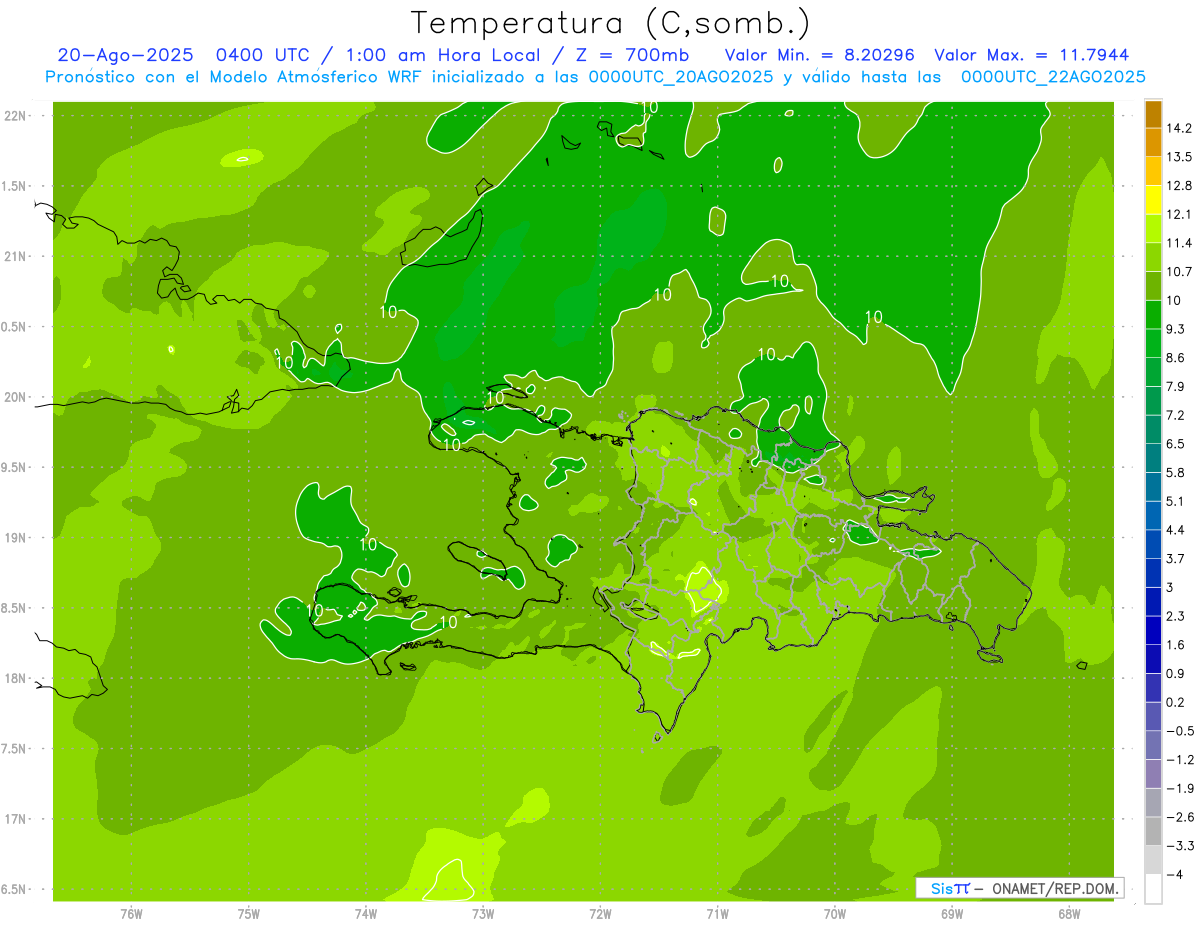Click the '68W' longitude label
This screenshot has height=927, width=1200.
(1069, 914)
